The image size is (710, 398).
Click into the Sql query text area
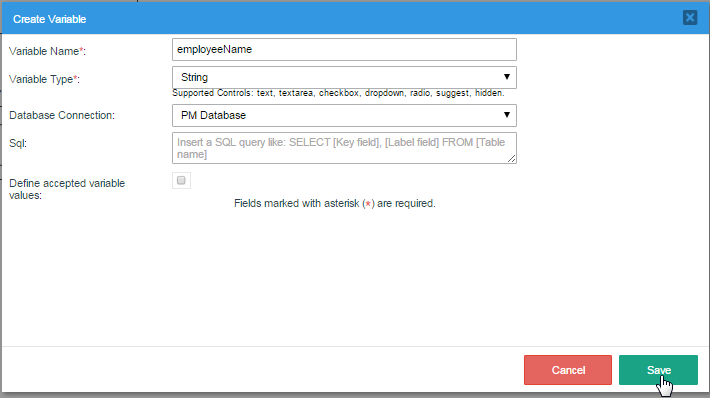pyautogui.click(x=344, y=148)
